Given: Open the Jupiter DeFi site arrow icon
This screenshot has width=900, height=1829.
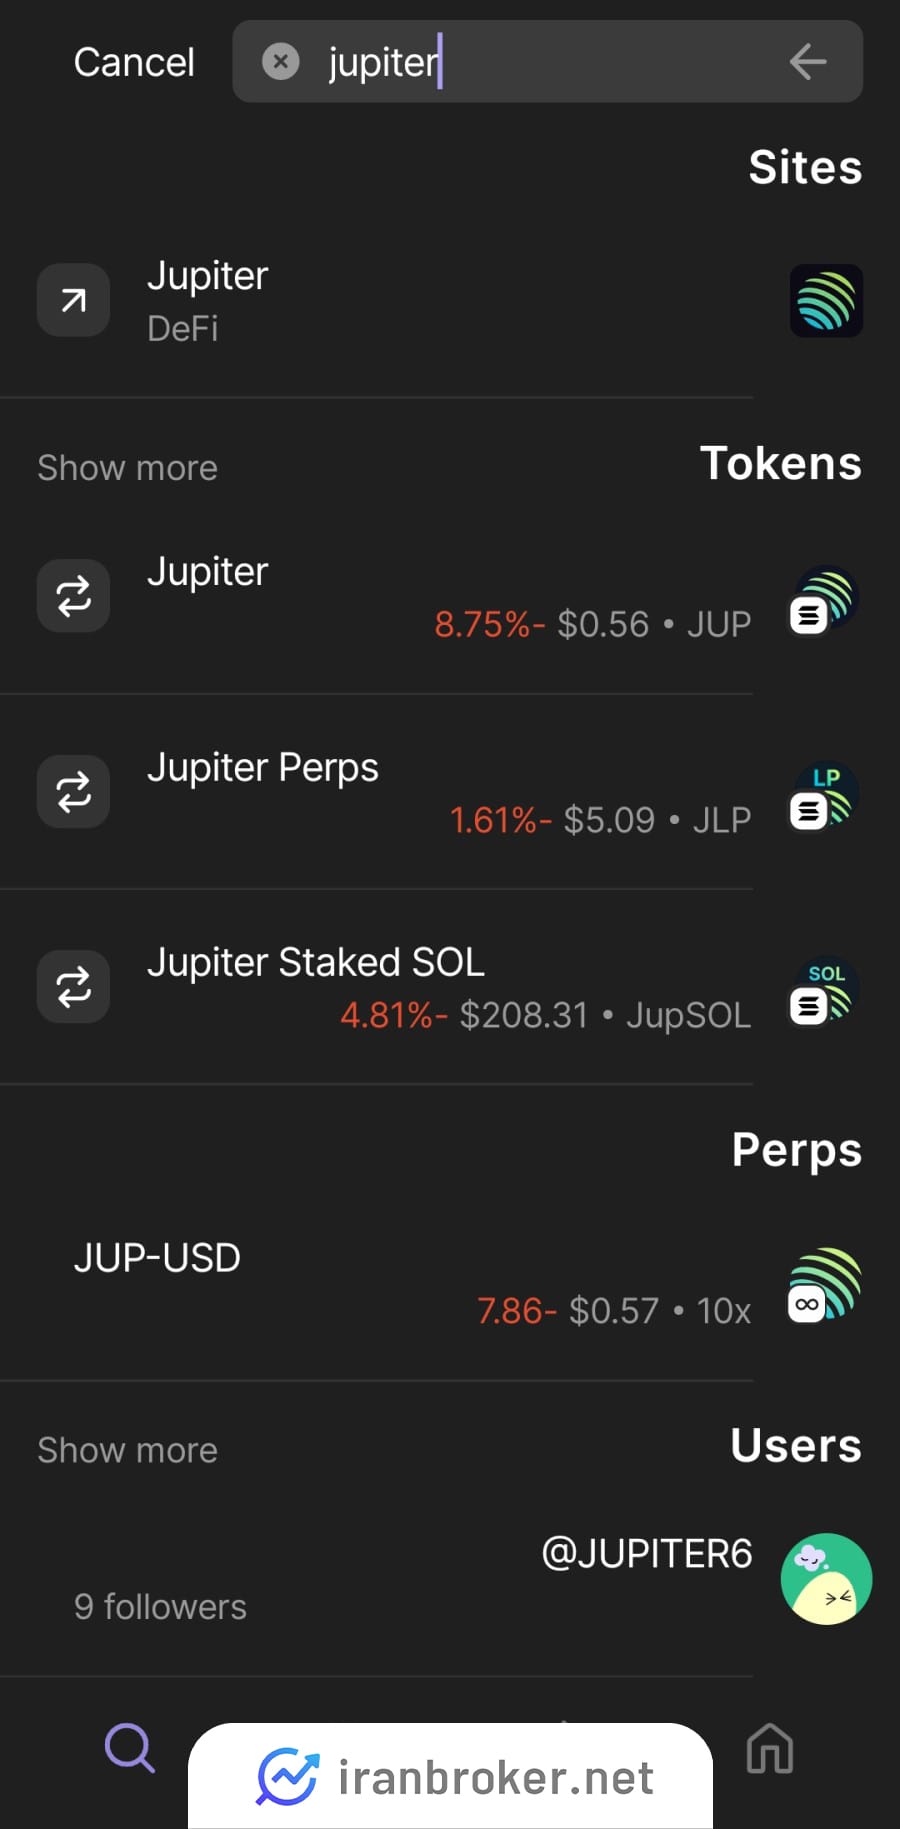Looking at the screenshot, I should [73, 300].
